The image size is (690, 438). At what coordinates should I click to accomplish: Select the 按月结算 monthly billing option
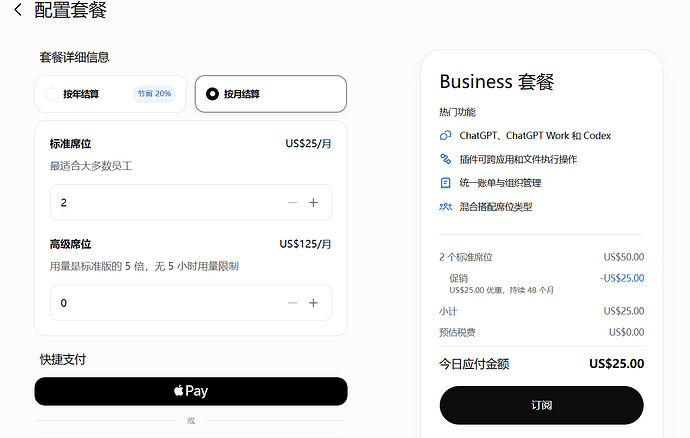pos(271,94)
